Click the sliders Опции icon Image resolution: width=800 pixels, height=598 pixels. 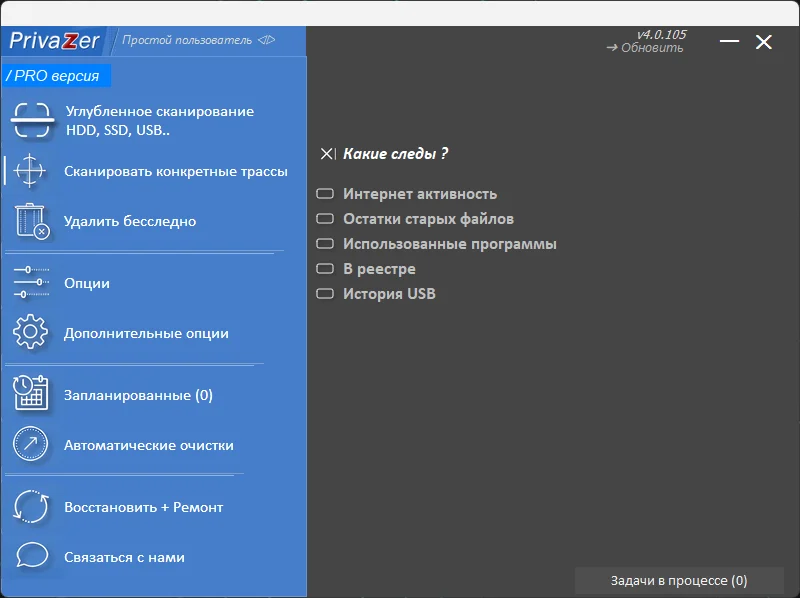point(31,283)
